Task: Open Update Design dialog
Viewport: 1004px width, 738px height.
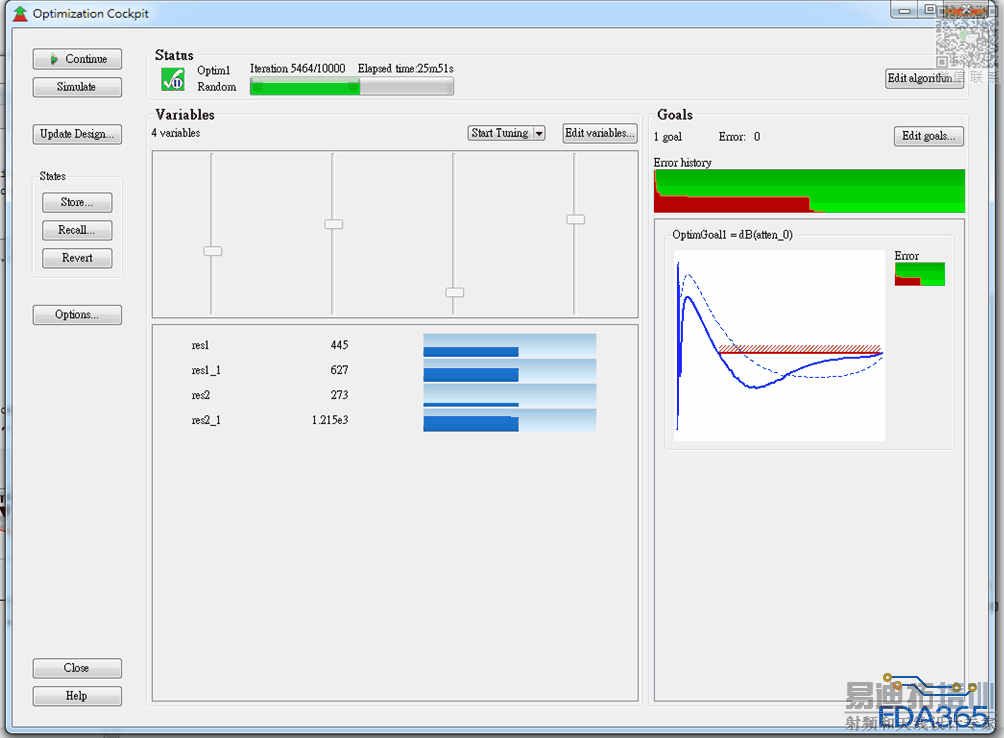Action: tap(77, 134)
